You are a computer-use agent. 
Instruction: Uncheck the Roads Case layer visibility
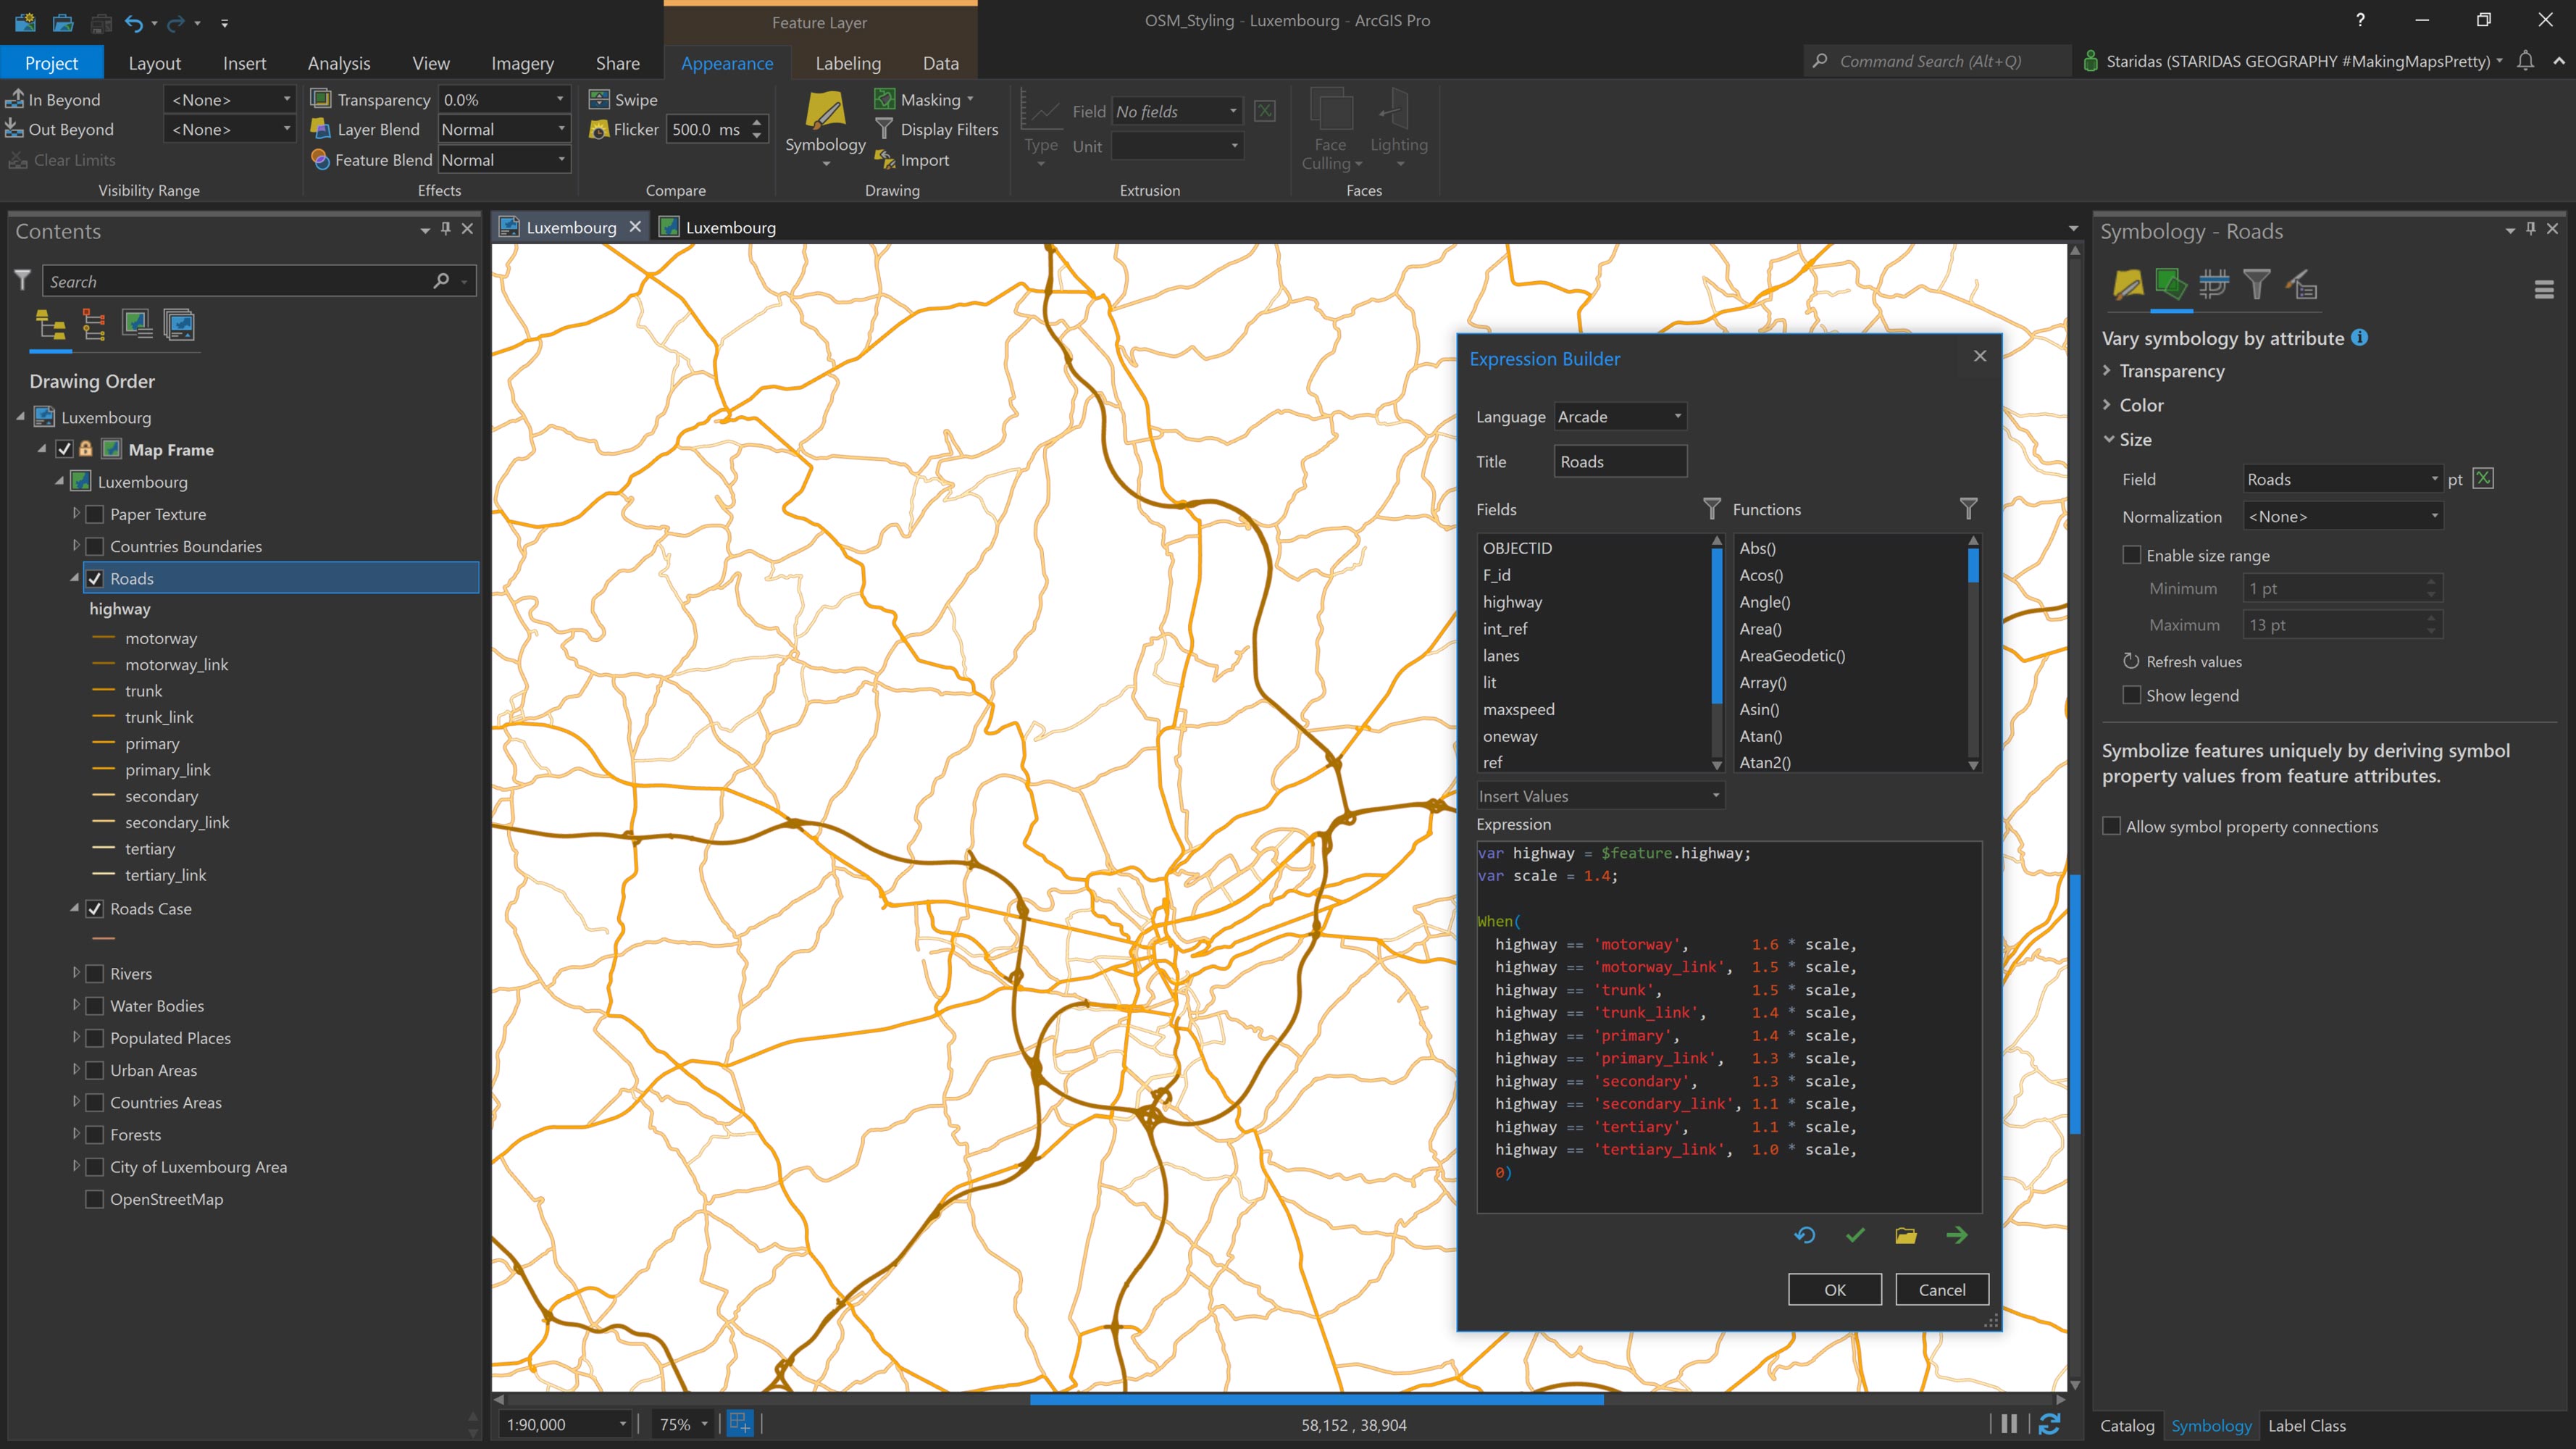point(95,908)
